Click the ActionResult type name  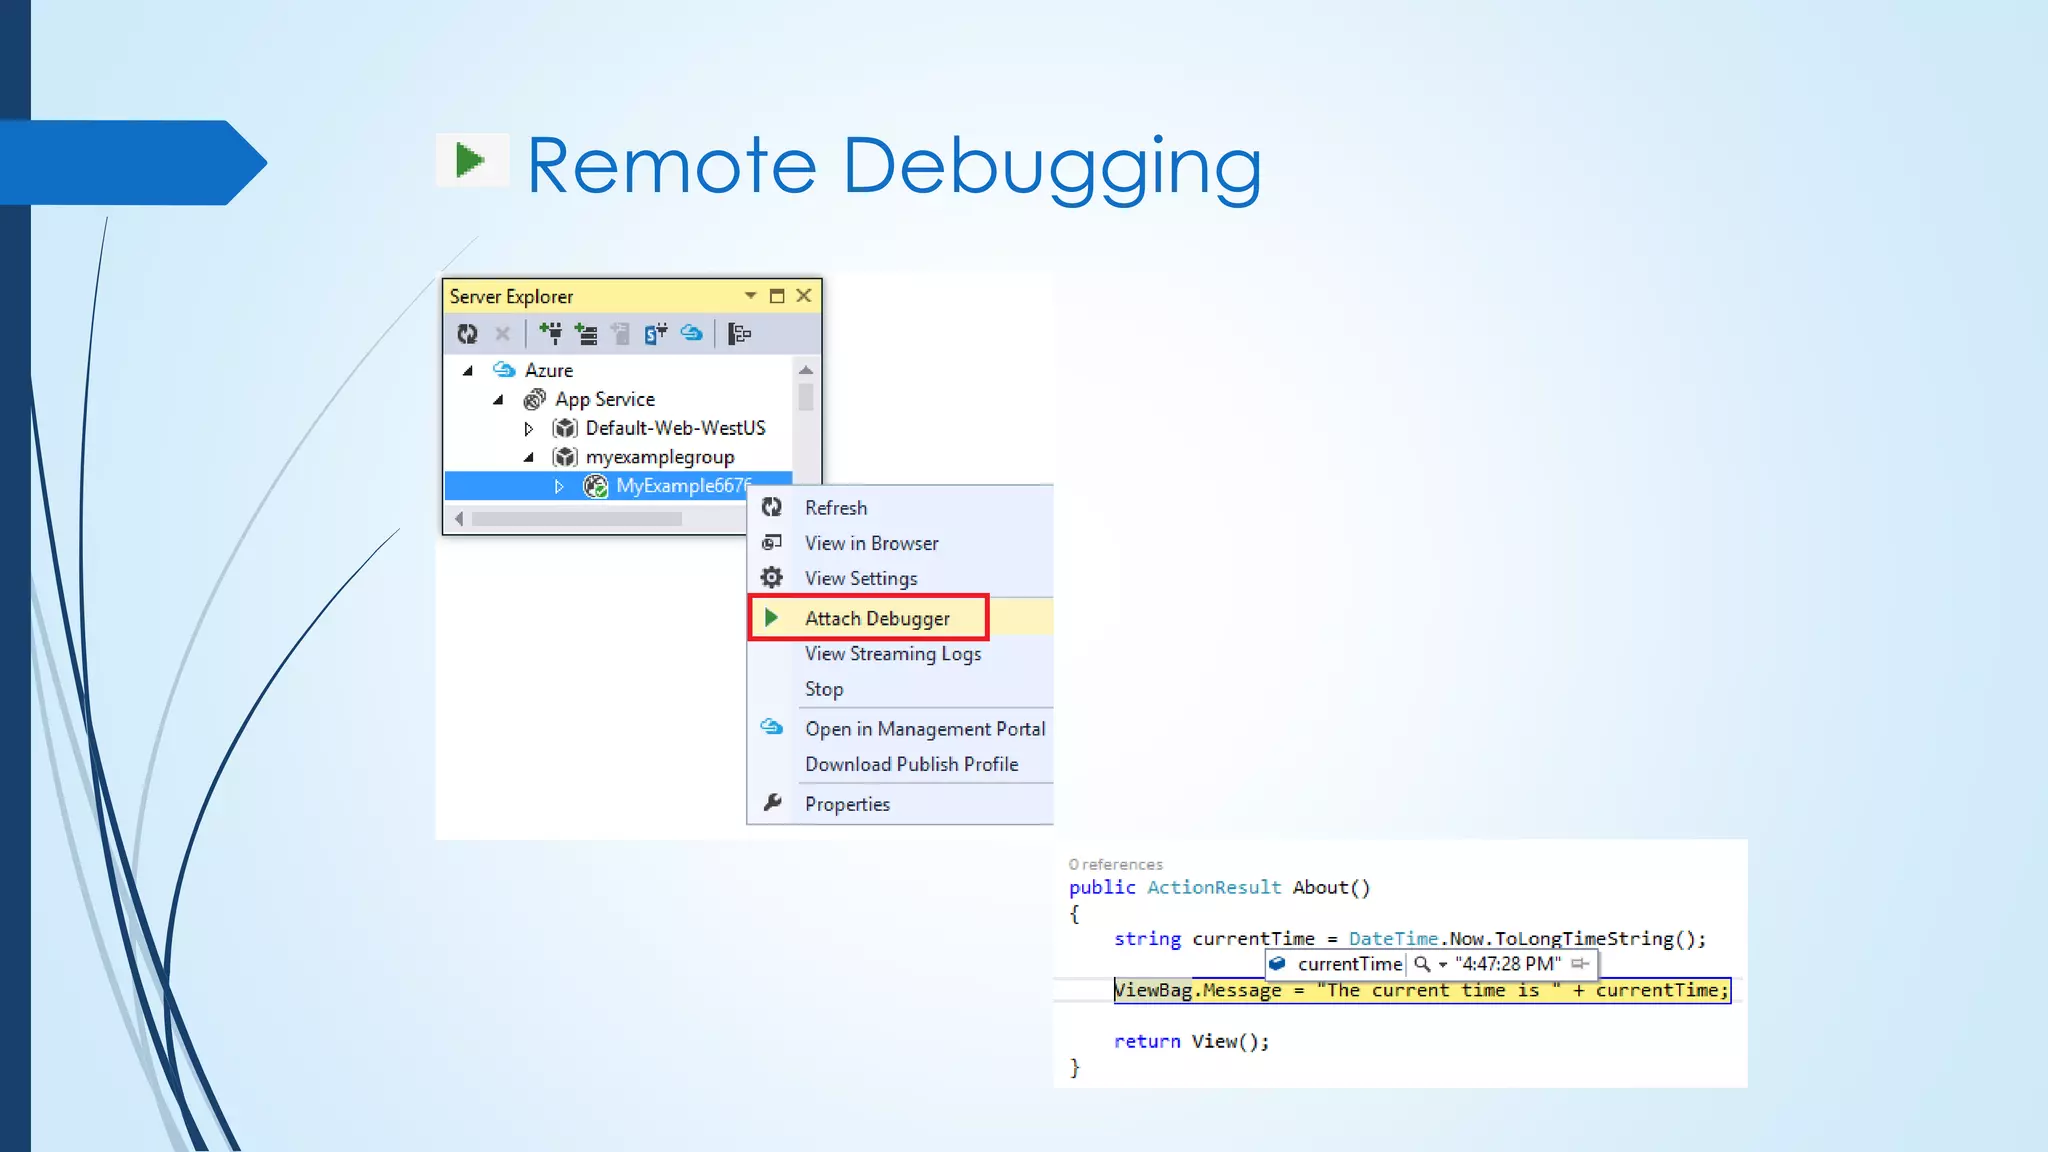[1214, 887]
